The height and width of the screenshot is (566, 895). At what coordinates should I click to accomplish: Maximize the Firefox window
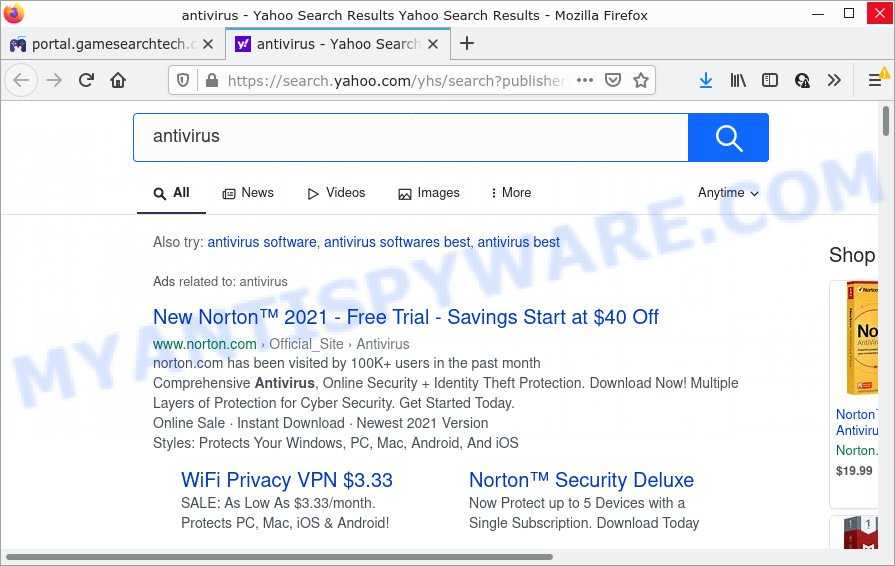(x=849, y=13)
